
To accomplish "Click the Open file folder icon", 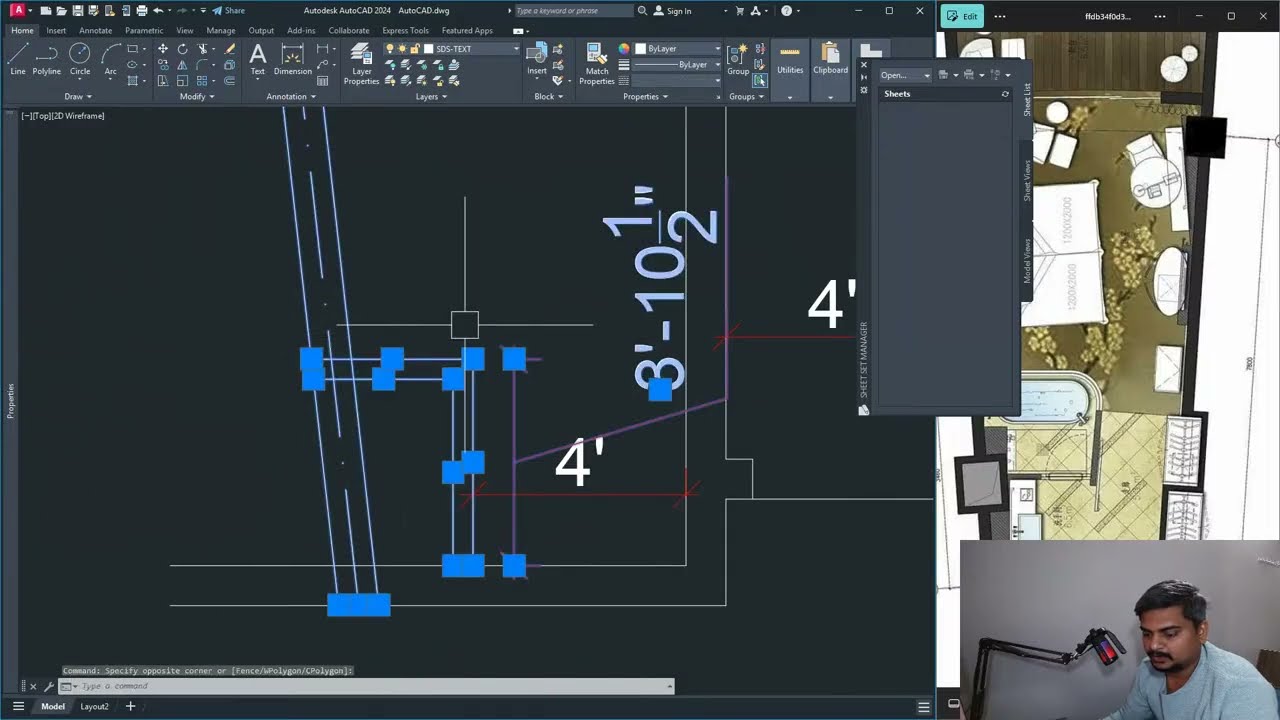I will coord(60,11).
